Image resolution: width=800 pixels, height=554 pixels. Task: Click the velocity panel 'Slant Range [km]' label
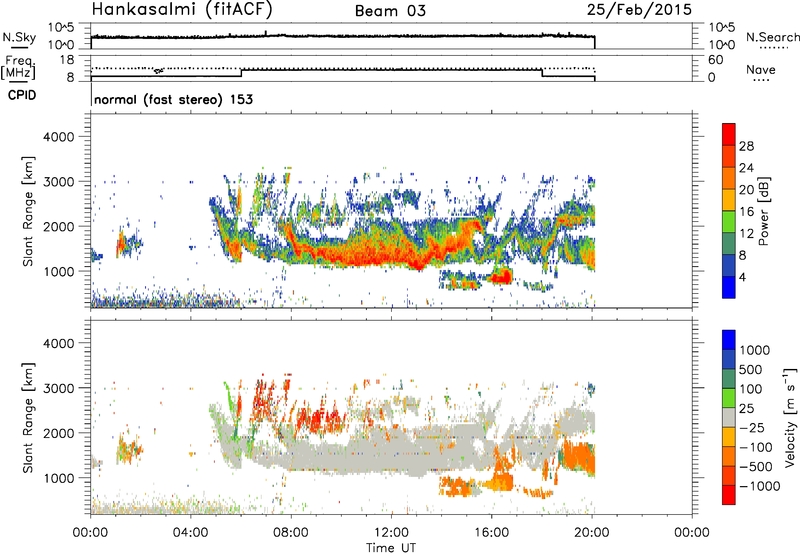(28, 417)
